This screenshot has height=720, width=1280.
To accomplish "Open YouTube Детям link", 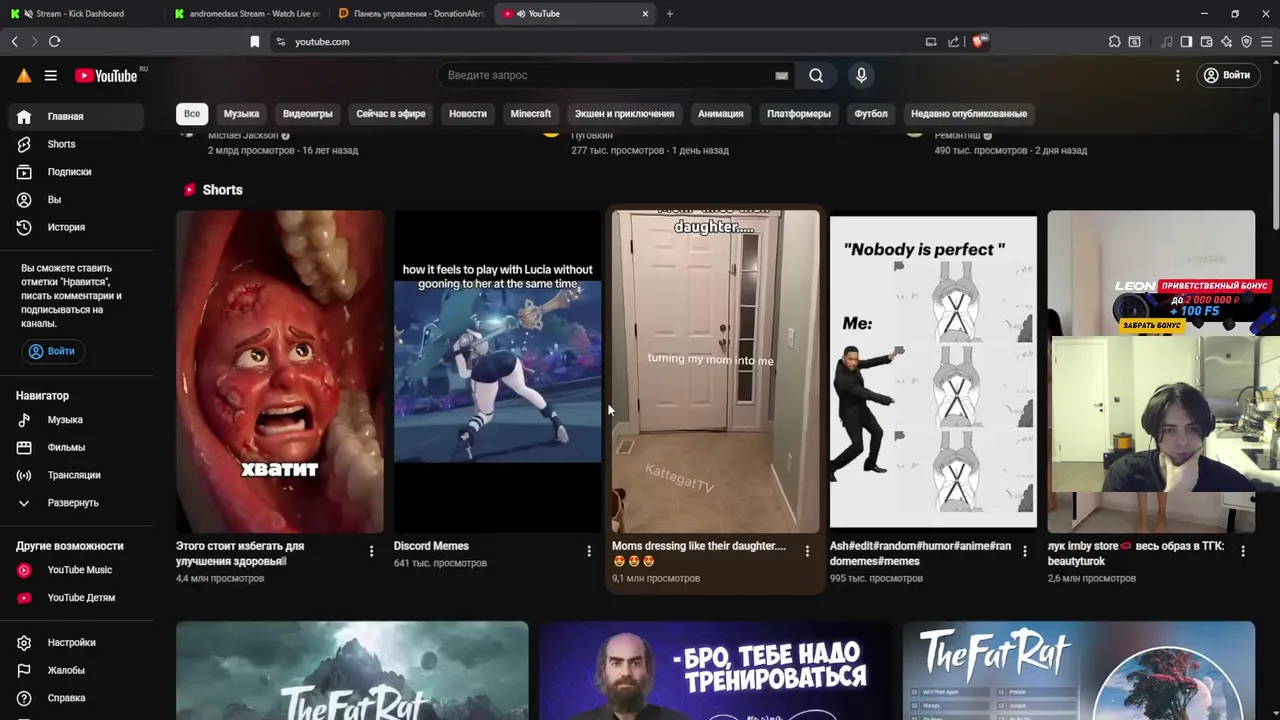I will (78, 598).
